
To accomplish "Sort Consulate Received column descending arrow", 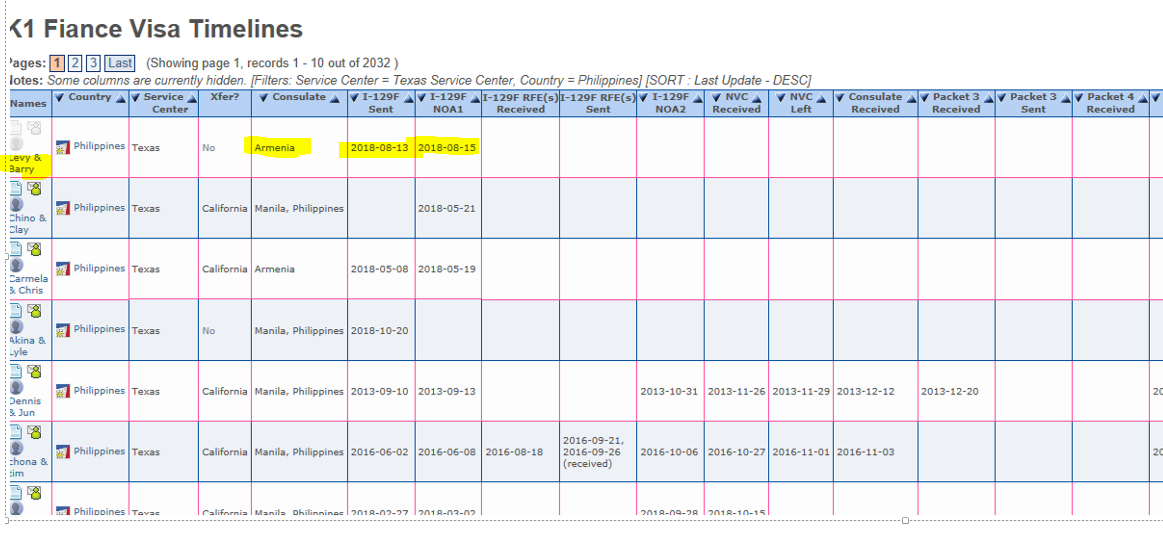I will (840, 97).
